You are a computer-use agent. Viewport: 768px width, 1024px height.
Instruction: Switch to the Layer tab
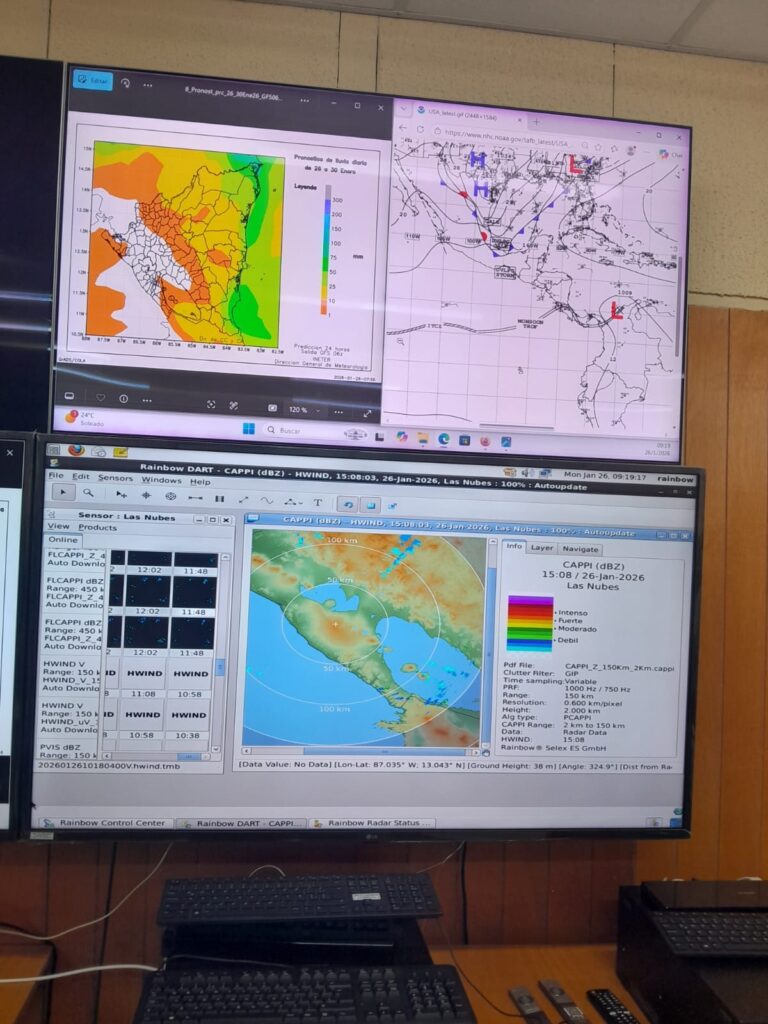[x=542, y=548]
